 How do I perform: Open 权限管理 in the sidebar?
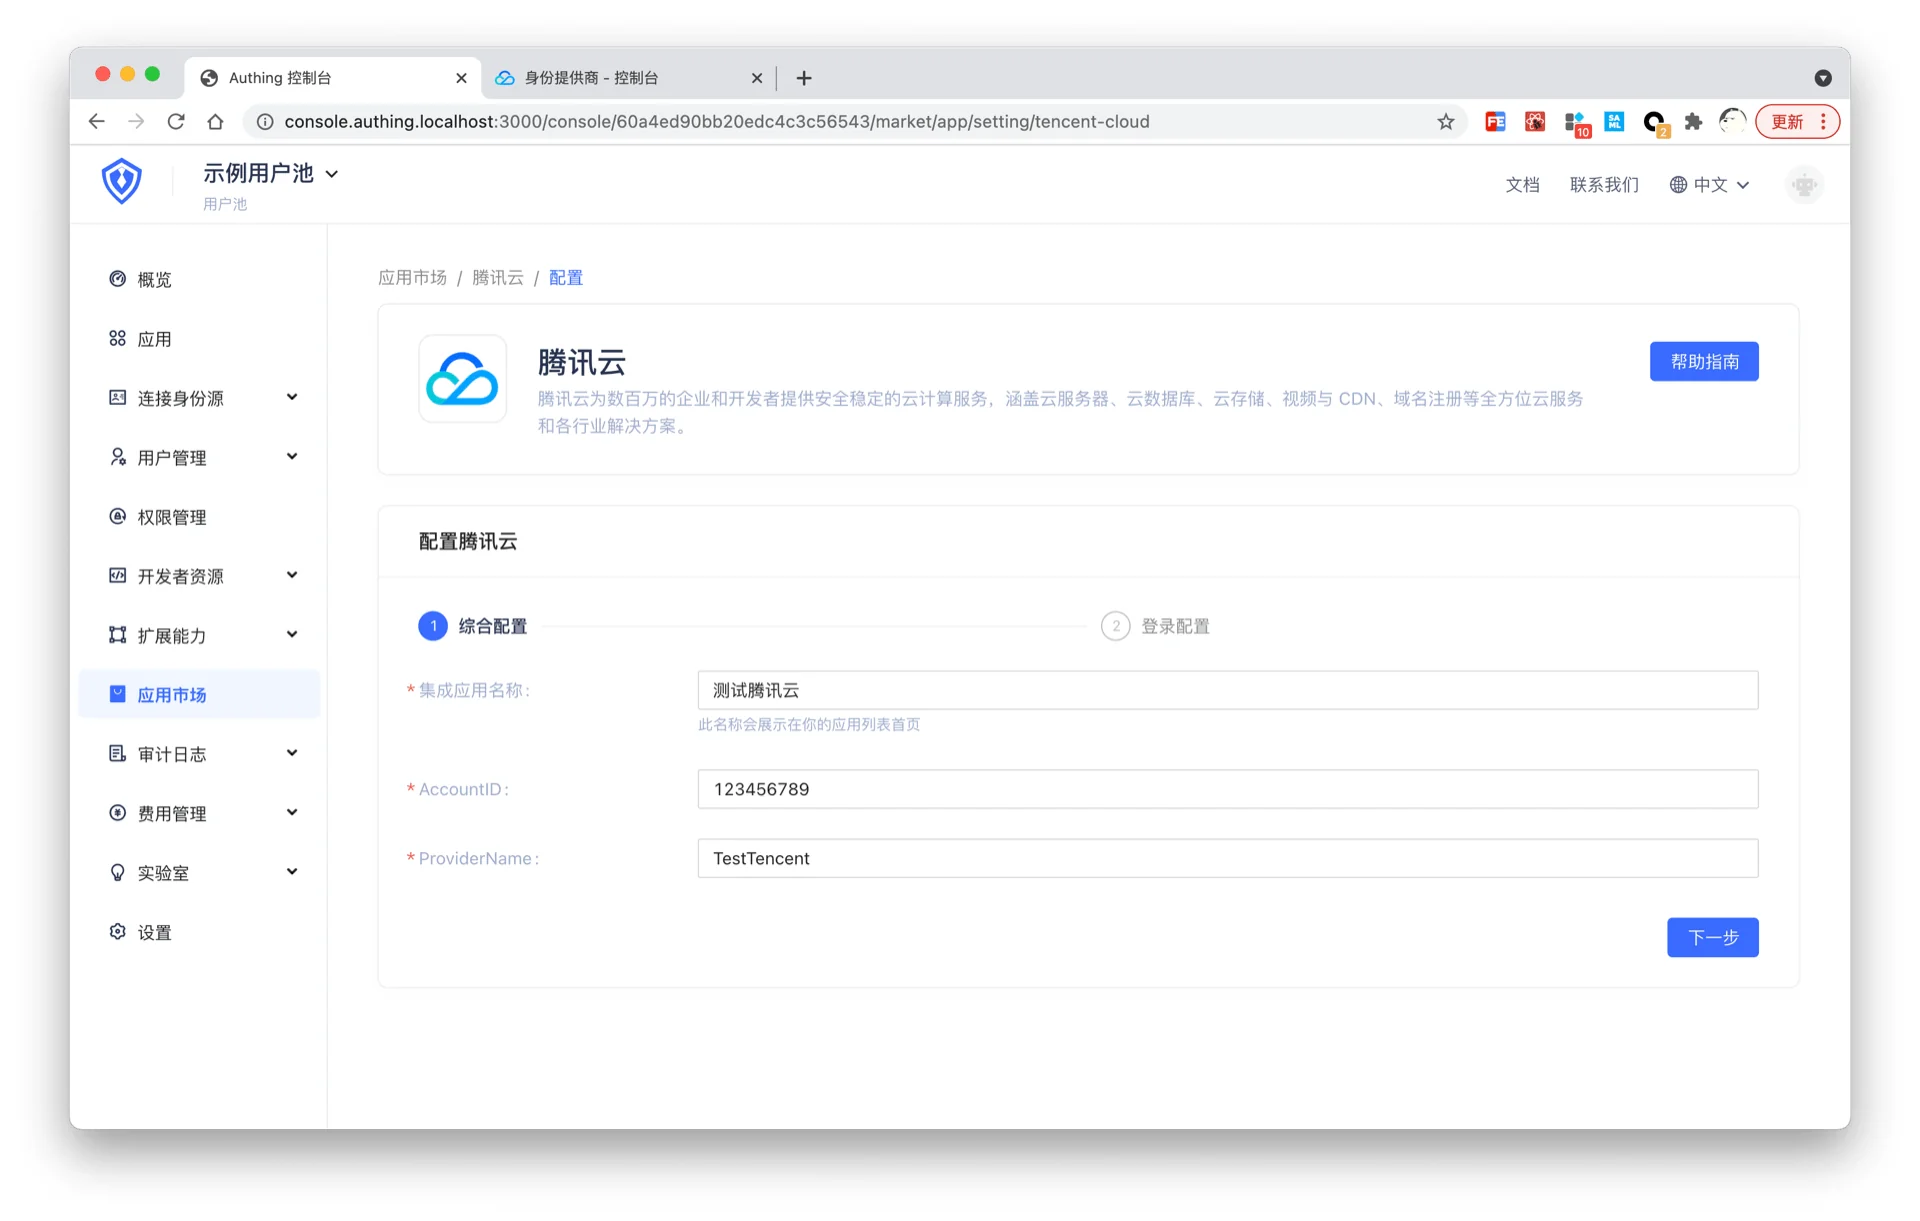[x=200, y=517]
